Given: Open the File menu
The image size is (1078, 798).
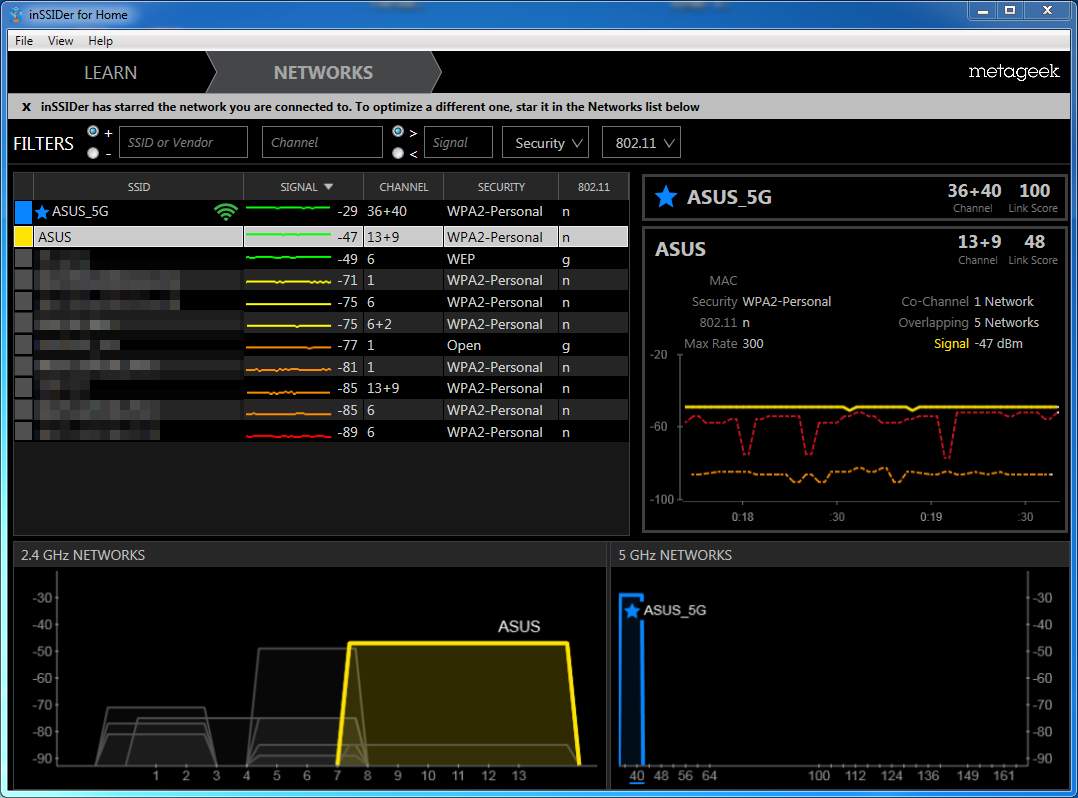Looking at the screenshot, I should click(24, 41).
